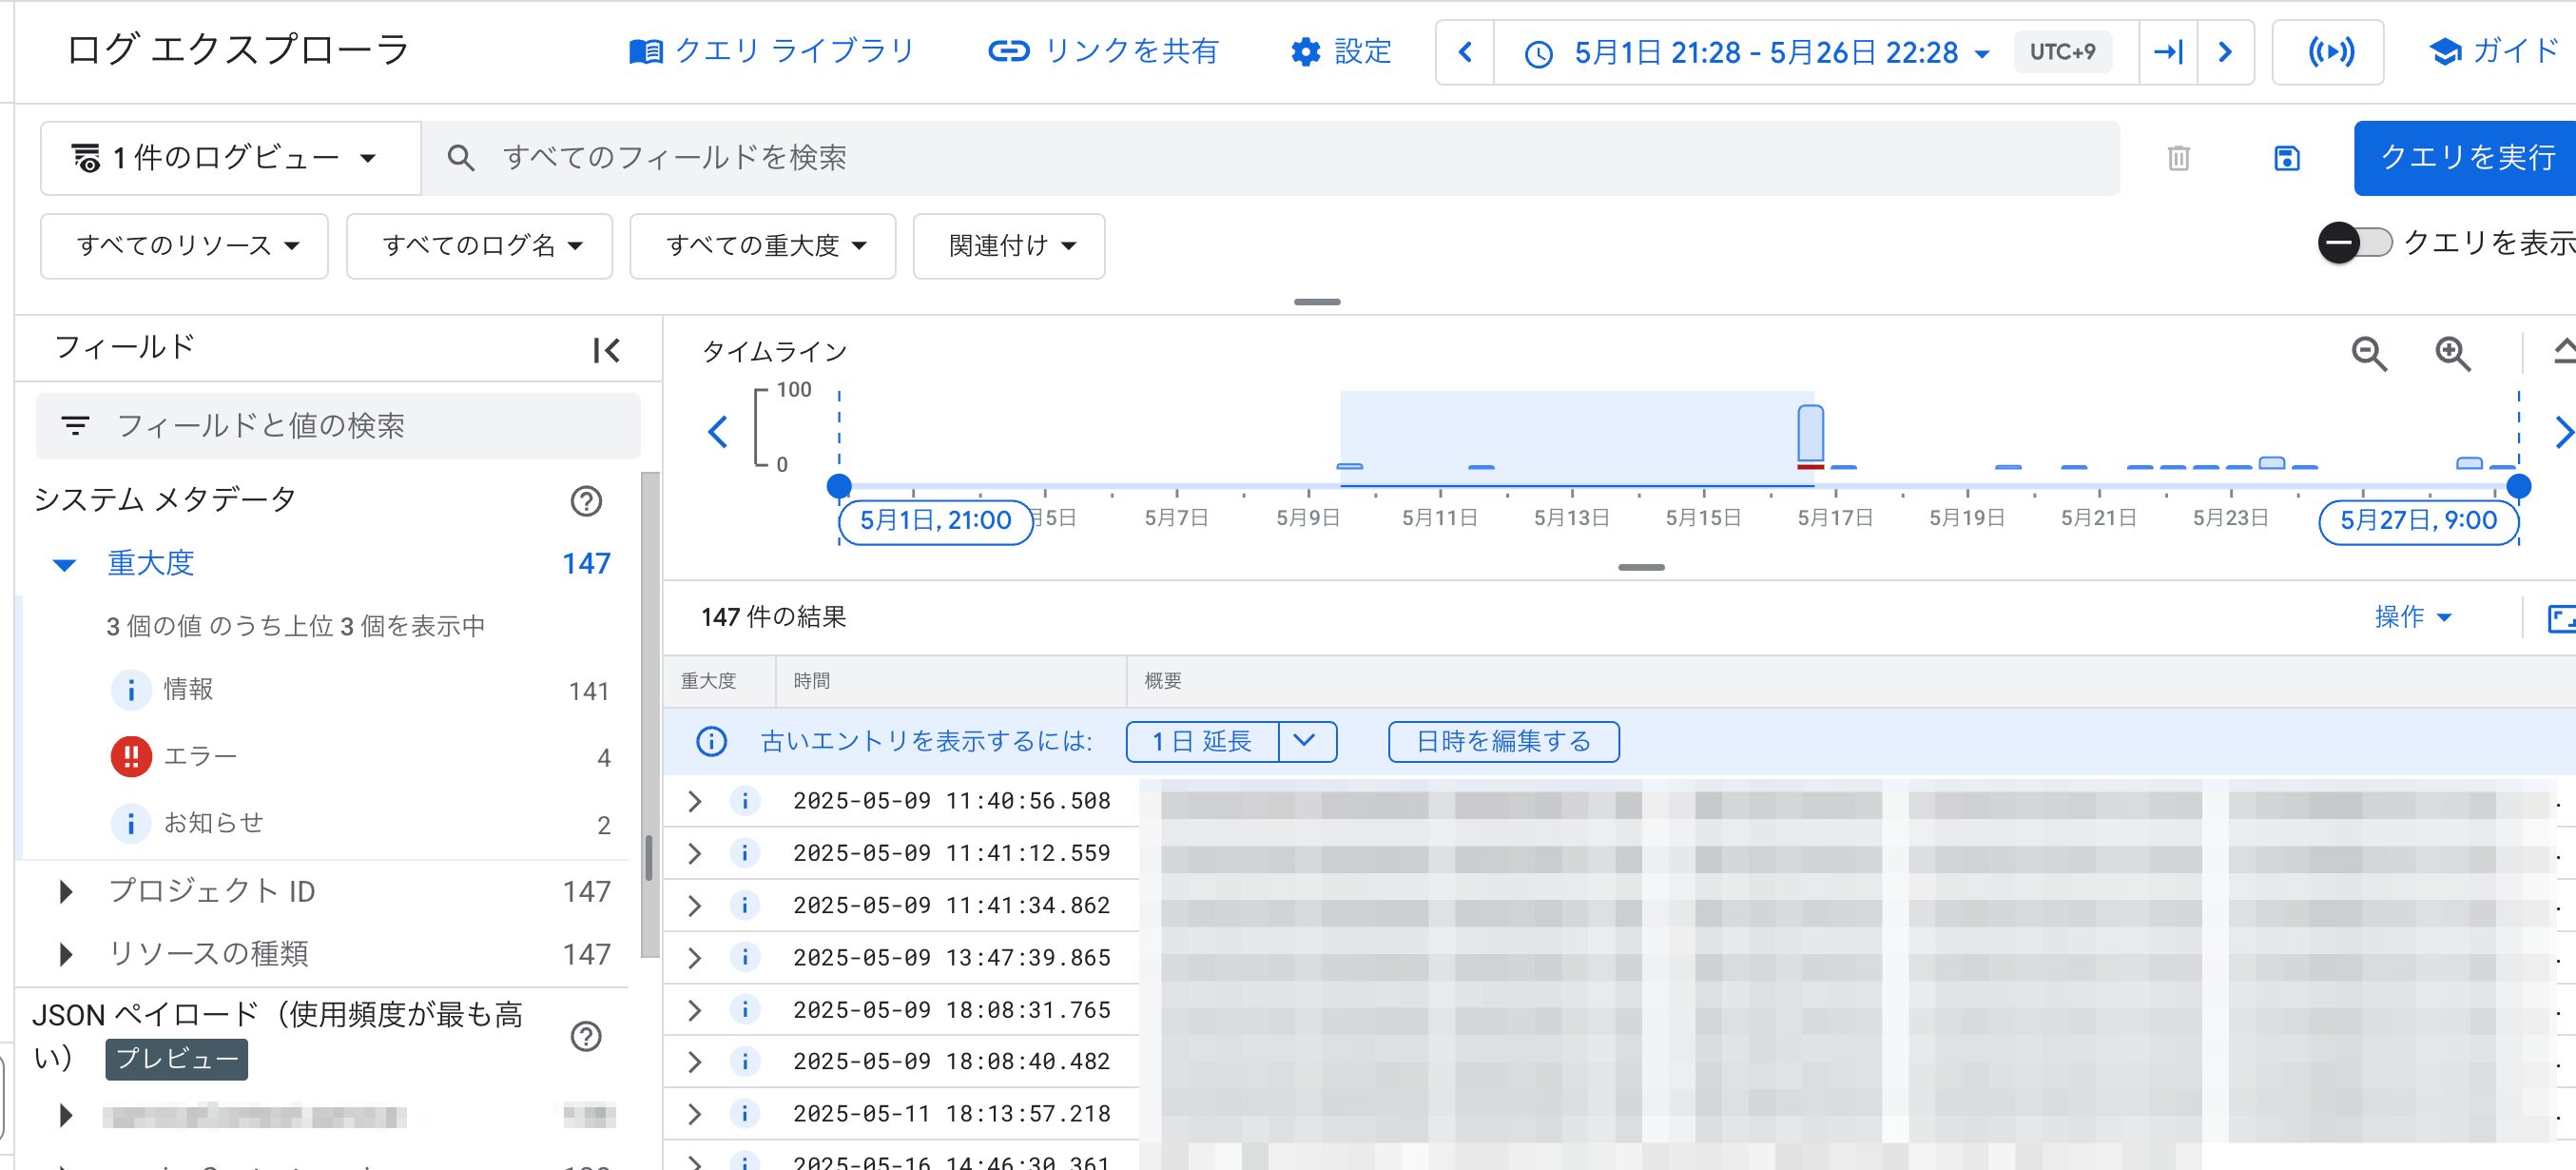
Task: Expand プロジェクト ID field
Action: tap(66, 891)
